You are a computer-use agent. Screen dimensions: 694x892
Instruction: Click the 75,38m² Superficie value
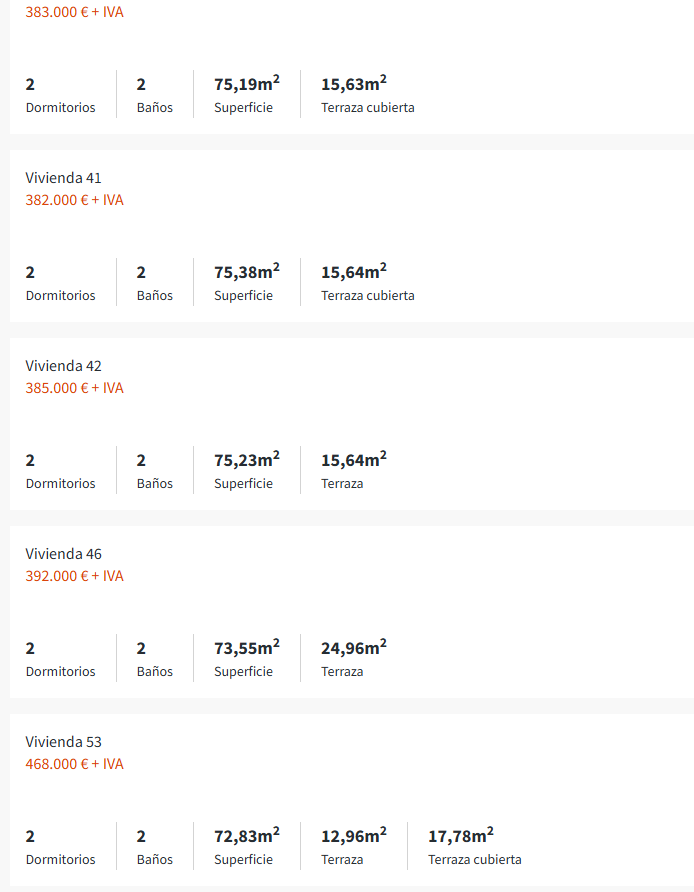tap(246, 272)
